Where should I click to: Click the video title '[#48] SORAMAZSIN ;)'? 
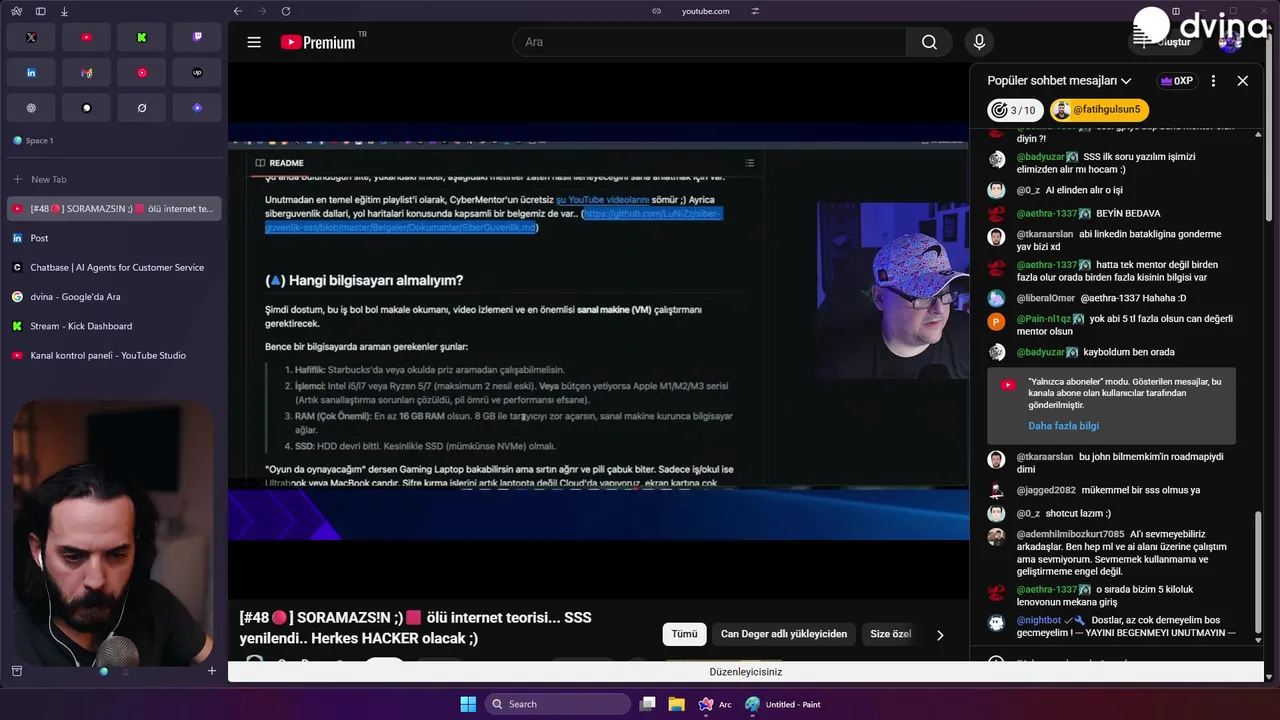(416, 628)
